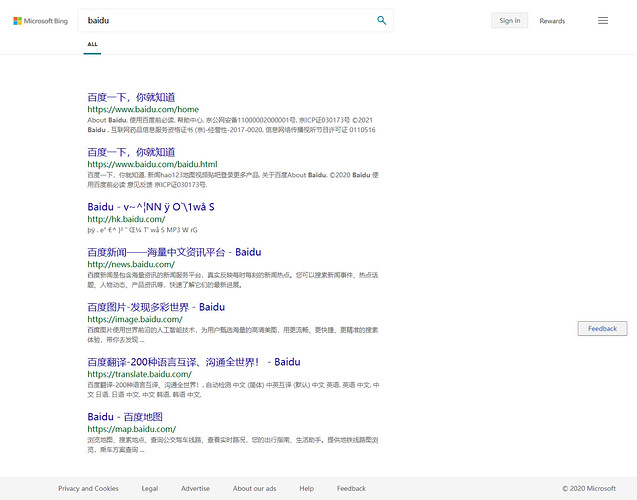Viewport: 637px width, 500px height.
Task: Click description snippet under image.baidu.com
Action: [233, 335]
